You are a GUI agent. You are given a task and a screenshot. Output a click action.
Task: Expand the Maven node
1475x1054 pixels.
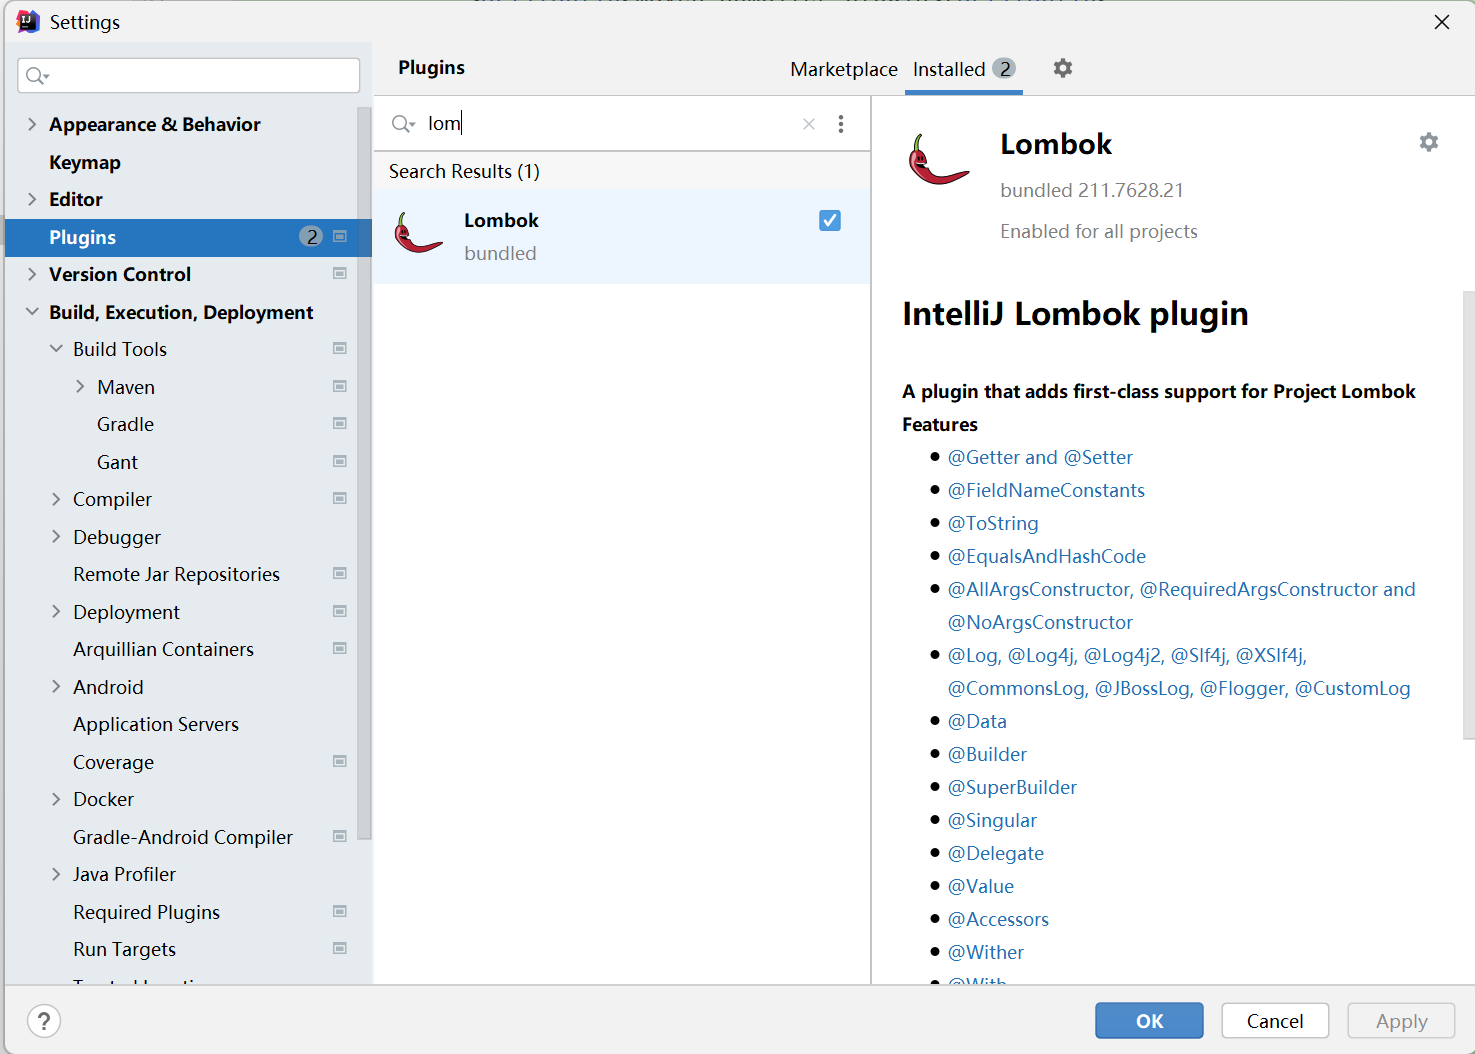pos(80,387)
